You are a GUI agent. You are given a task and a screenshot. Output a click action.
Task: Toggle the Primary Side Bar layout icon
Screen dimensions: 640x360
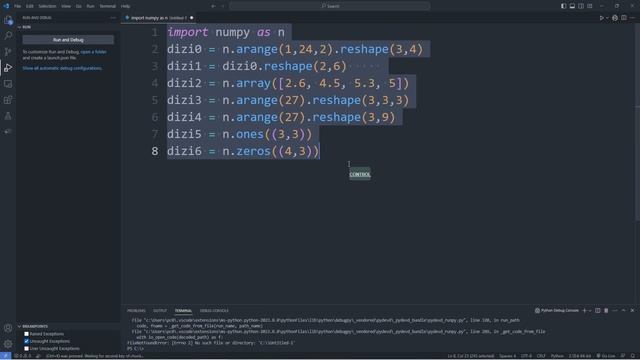[563, 6]
